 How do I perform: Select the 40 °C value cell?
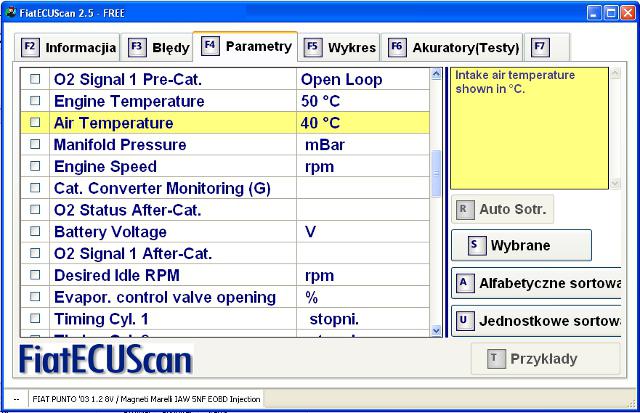tap(363, 122)
